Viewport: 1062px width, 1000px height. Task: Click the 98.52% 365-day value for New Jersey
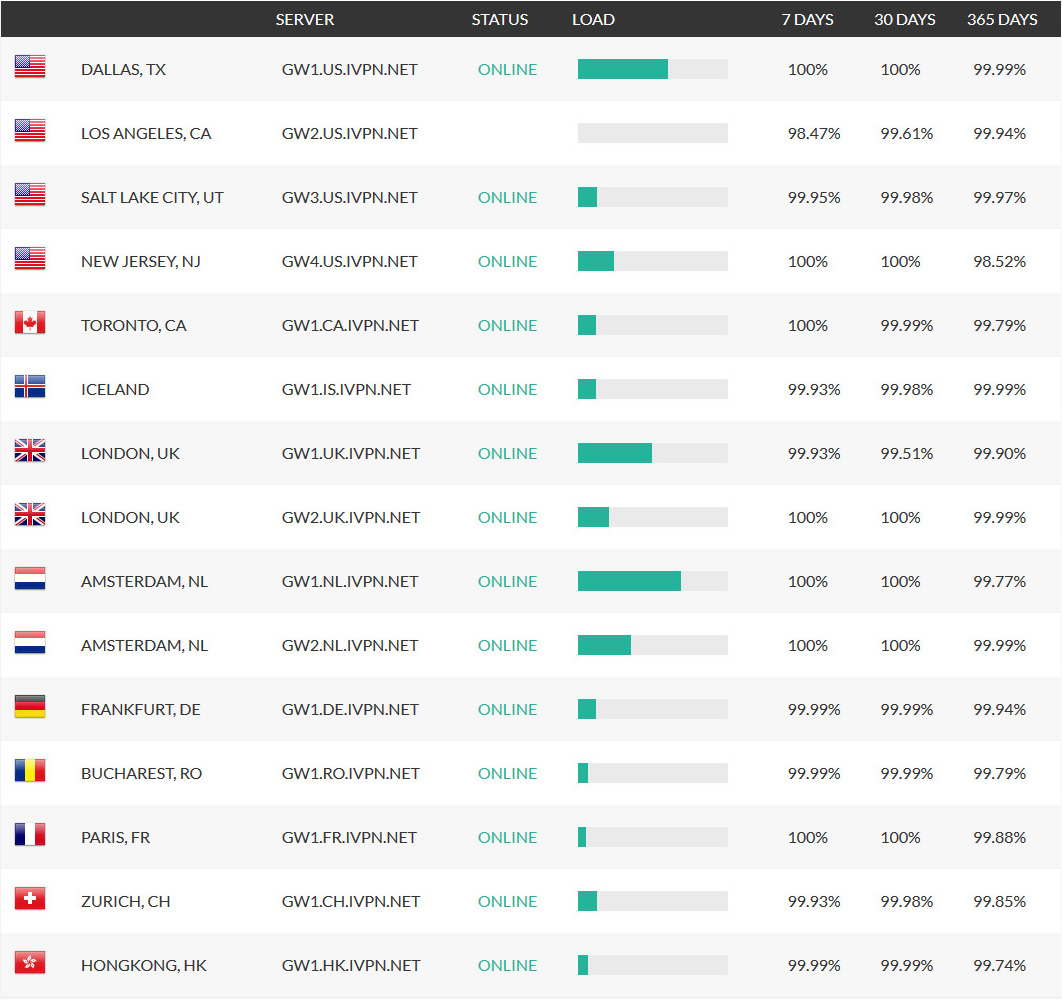tap(1000, 262)
